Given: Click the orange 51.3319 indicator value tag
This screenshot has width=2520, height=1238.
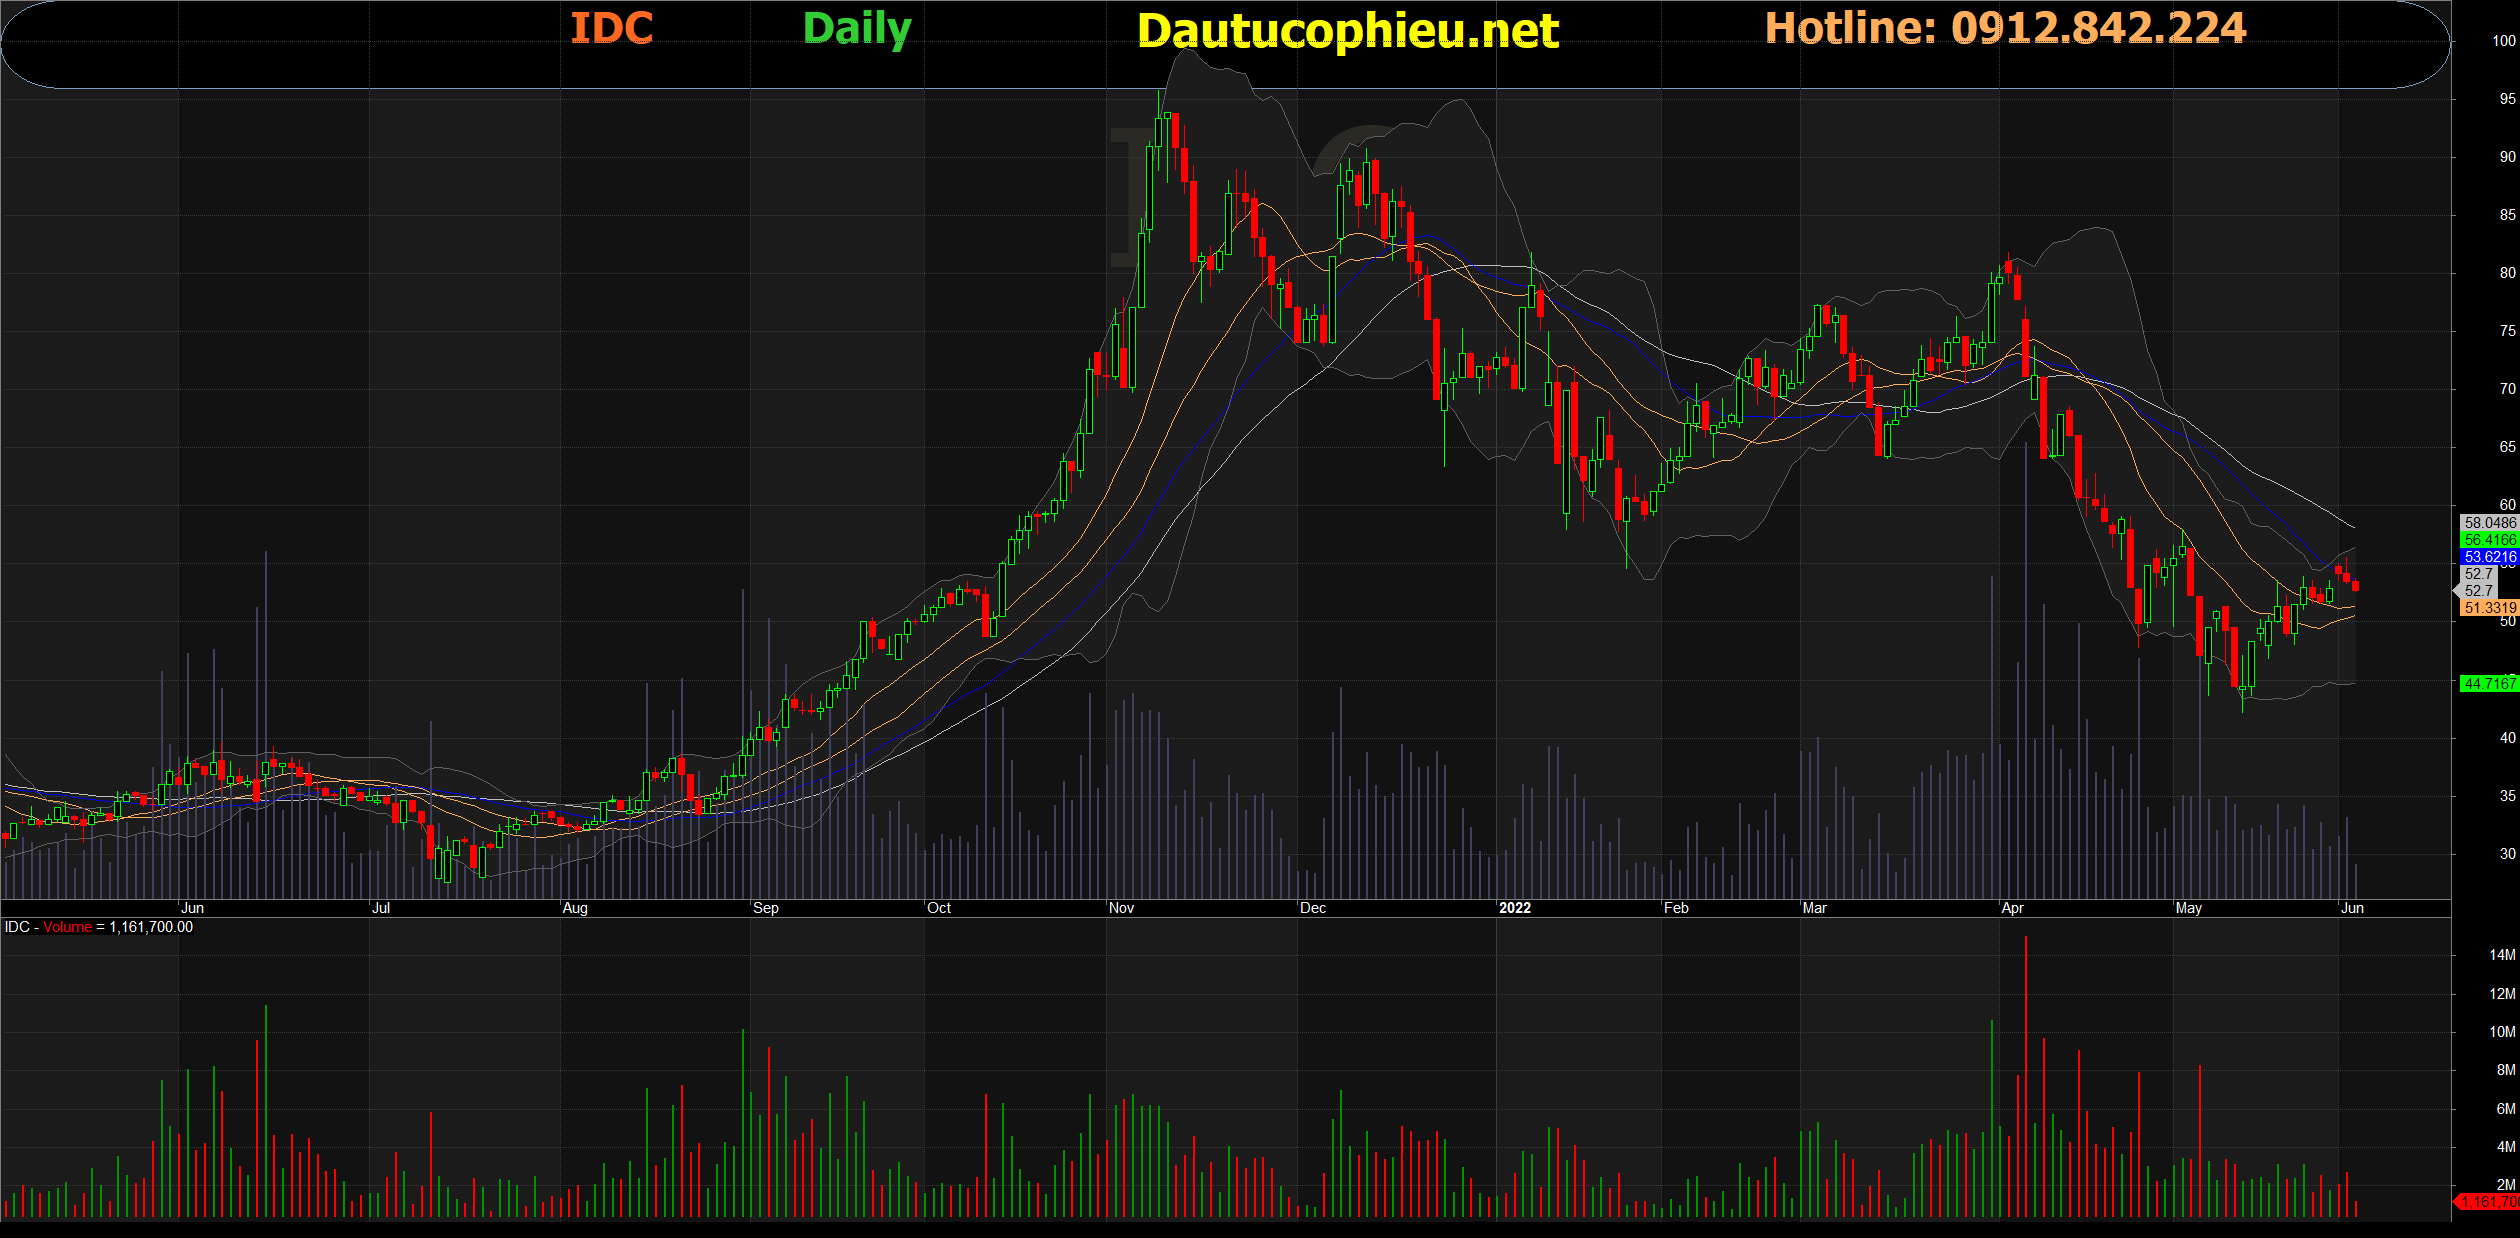Looking at the screenshot, I should [x=2489, y=608].
